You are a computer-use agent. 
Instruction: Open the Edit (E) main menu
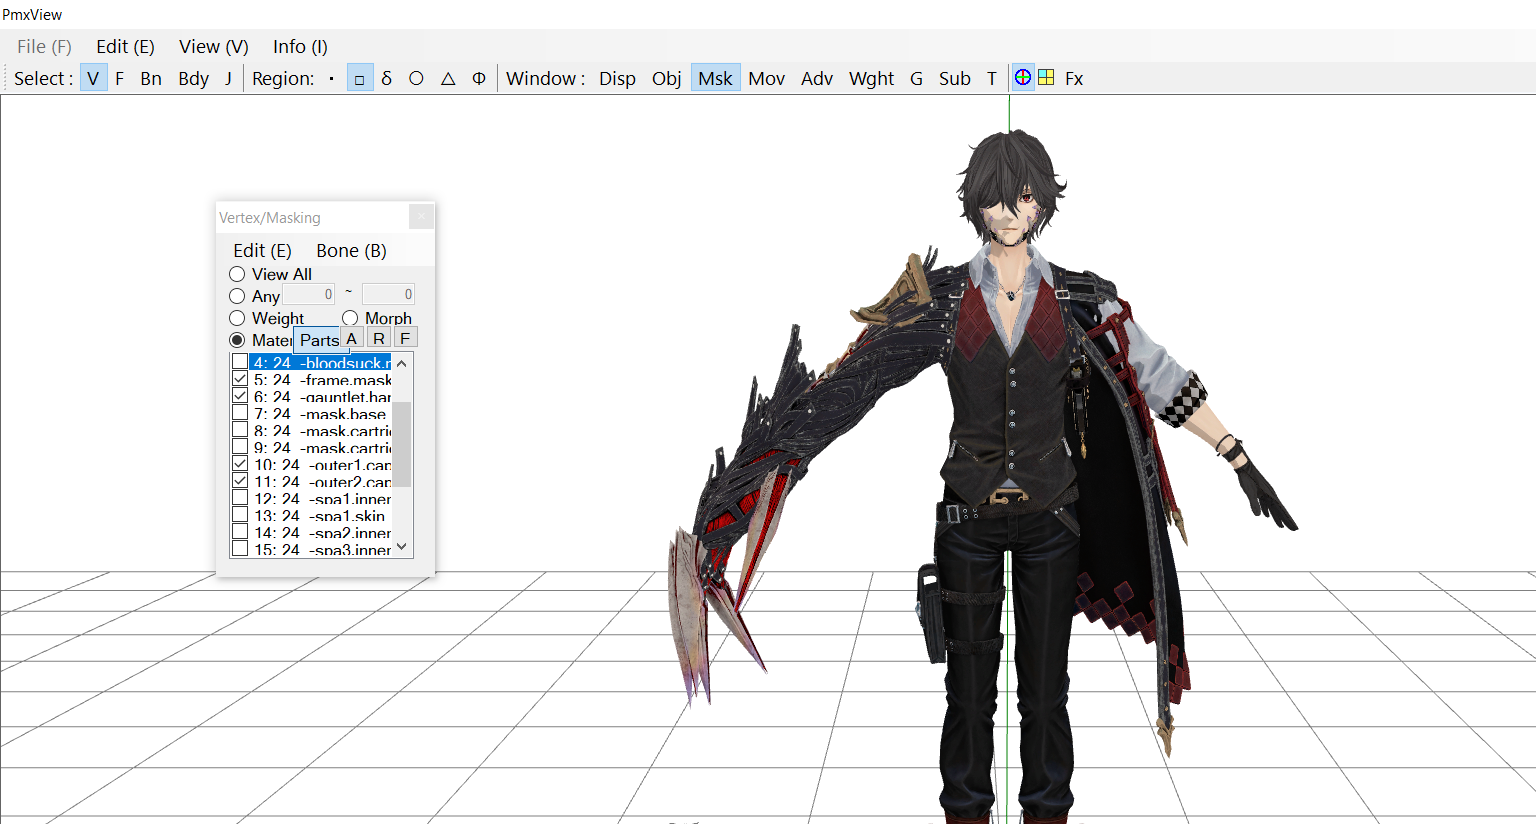coord(125,47)
